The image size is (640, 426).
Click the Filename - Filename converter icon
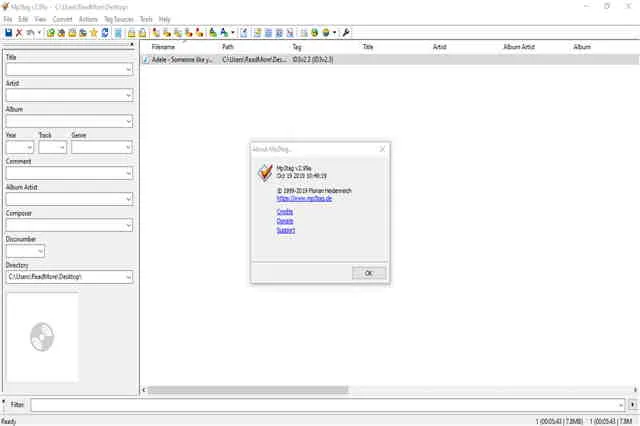[178, 33]
